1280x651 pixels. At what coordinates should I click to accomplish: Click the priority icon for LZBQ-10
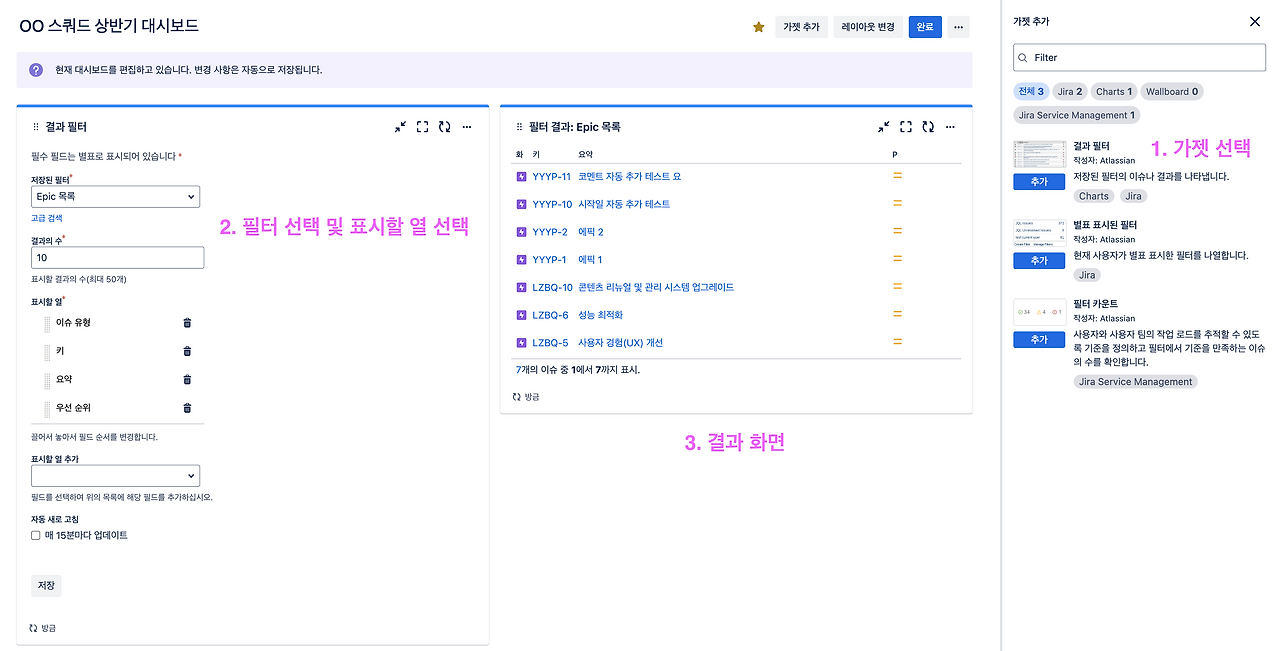pyautogui.click(x=895, y=285)
